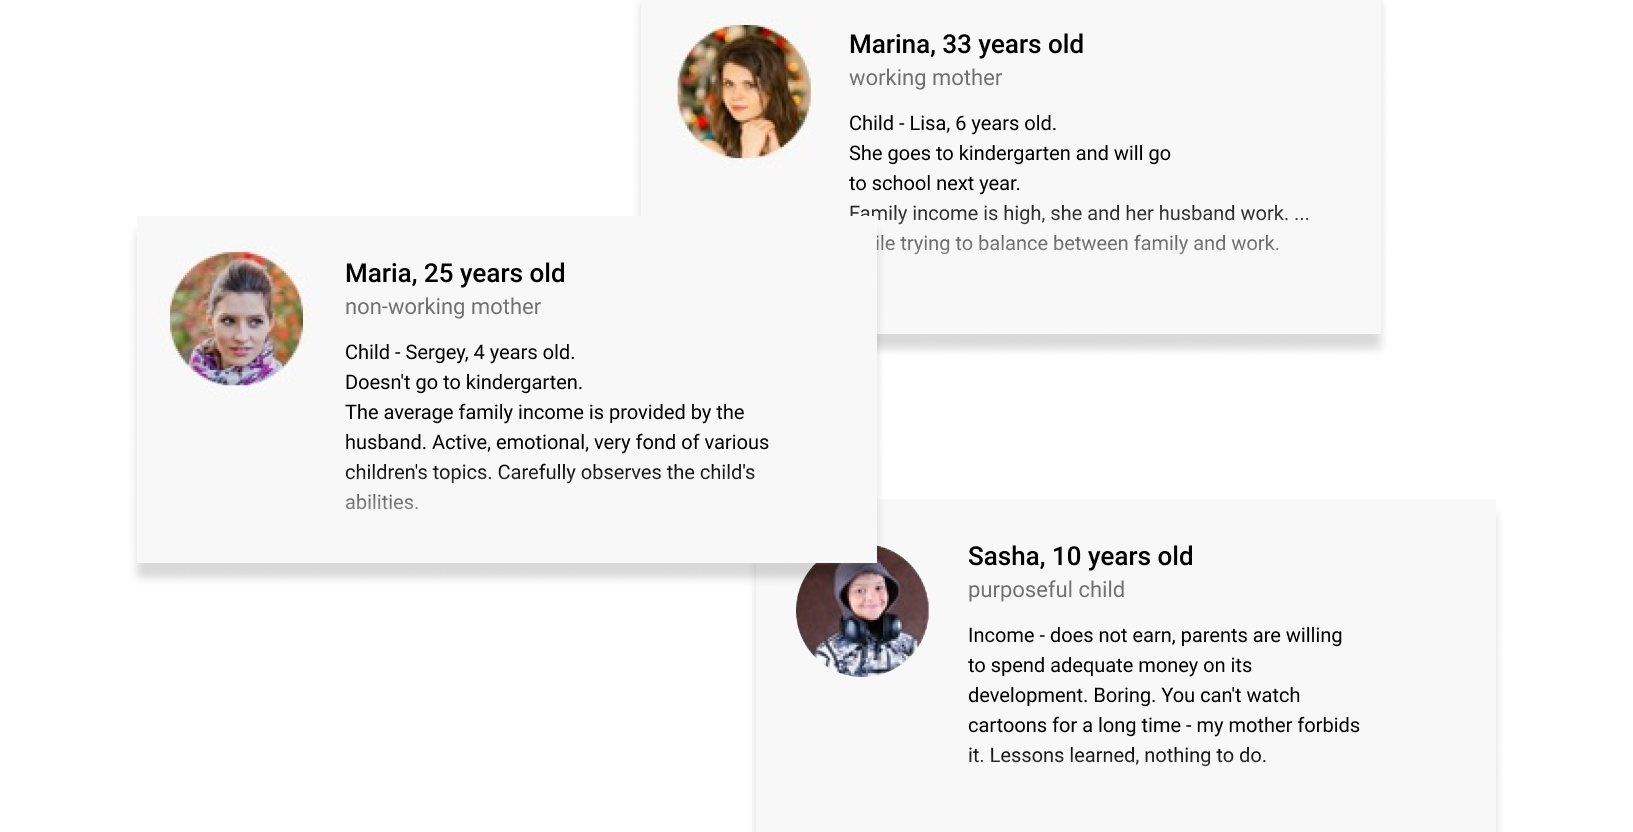Click the "The average family income" line
The image size is (1633, 832).
544,413
